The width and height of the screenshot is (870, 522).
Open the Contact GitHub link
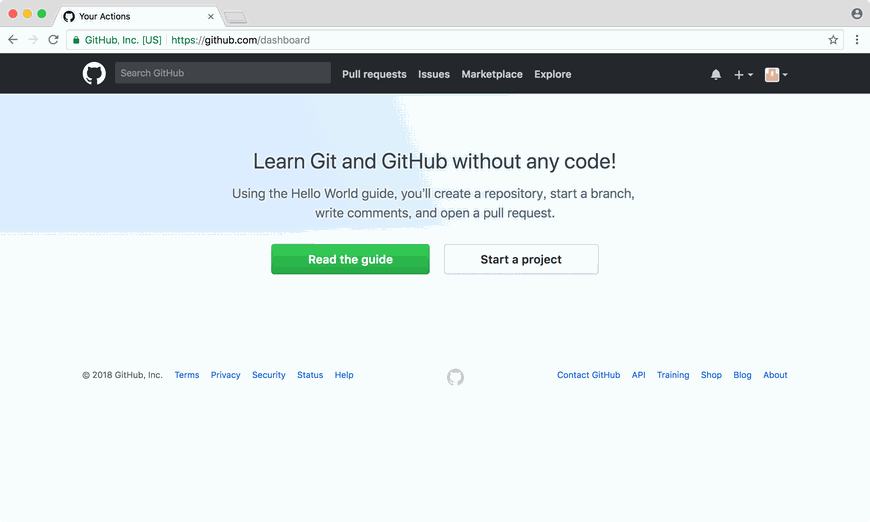click(x=589, y=375)
